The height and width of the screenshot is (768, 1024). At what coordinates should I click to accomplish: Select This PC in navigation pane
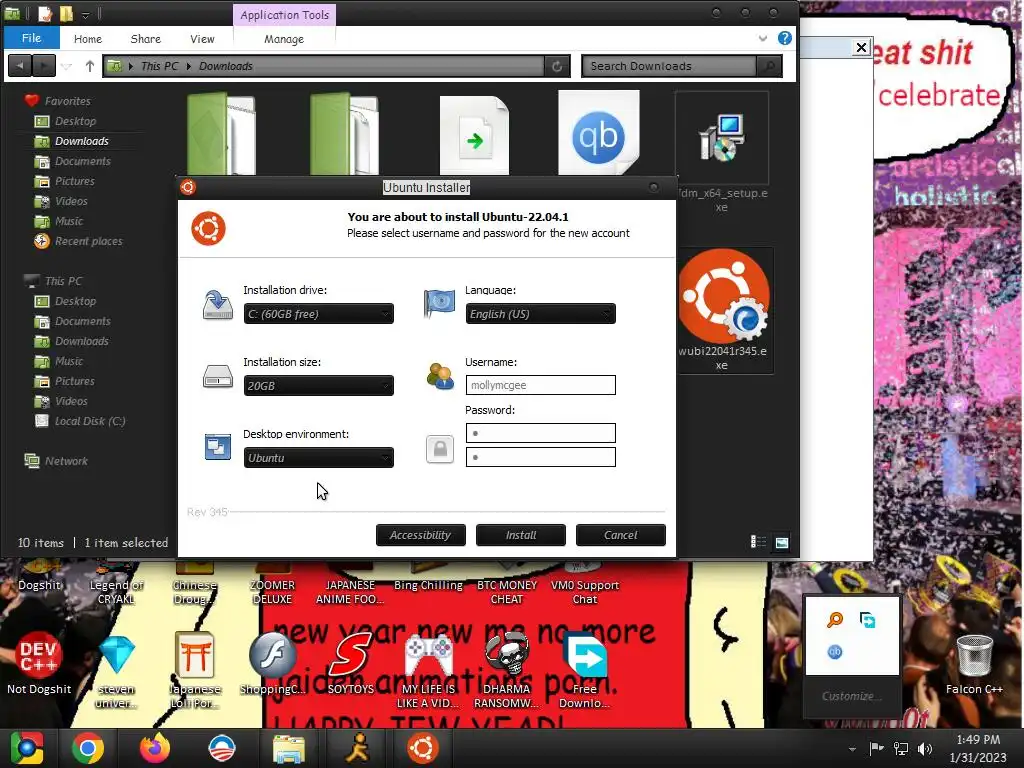coord(63,281)
